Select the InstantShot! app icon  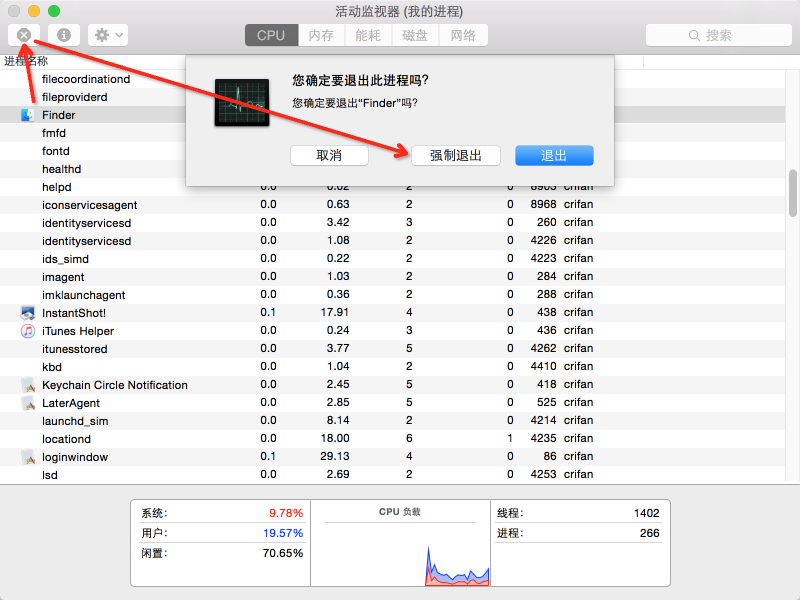[28, 313]
